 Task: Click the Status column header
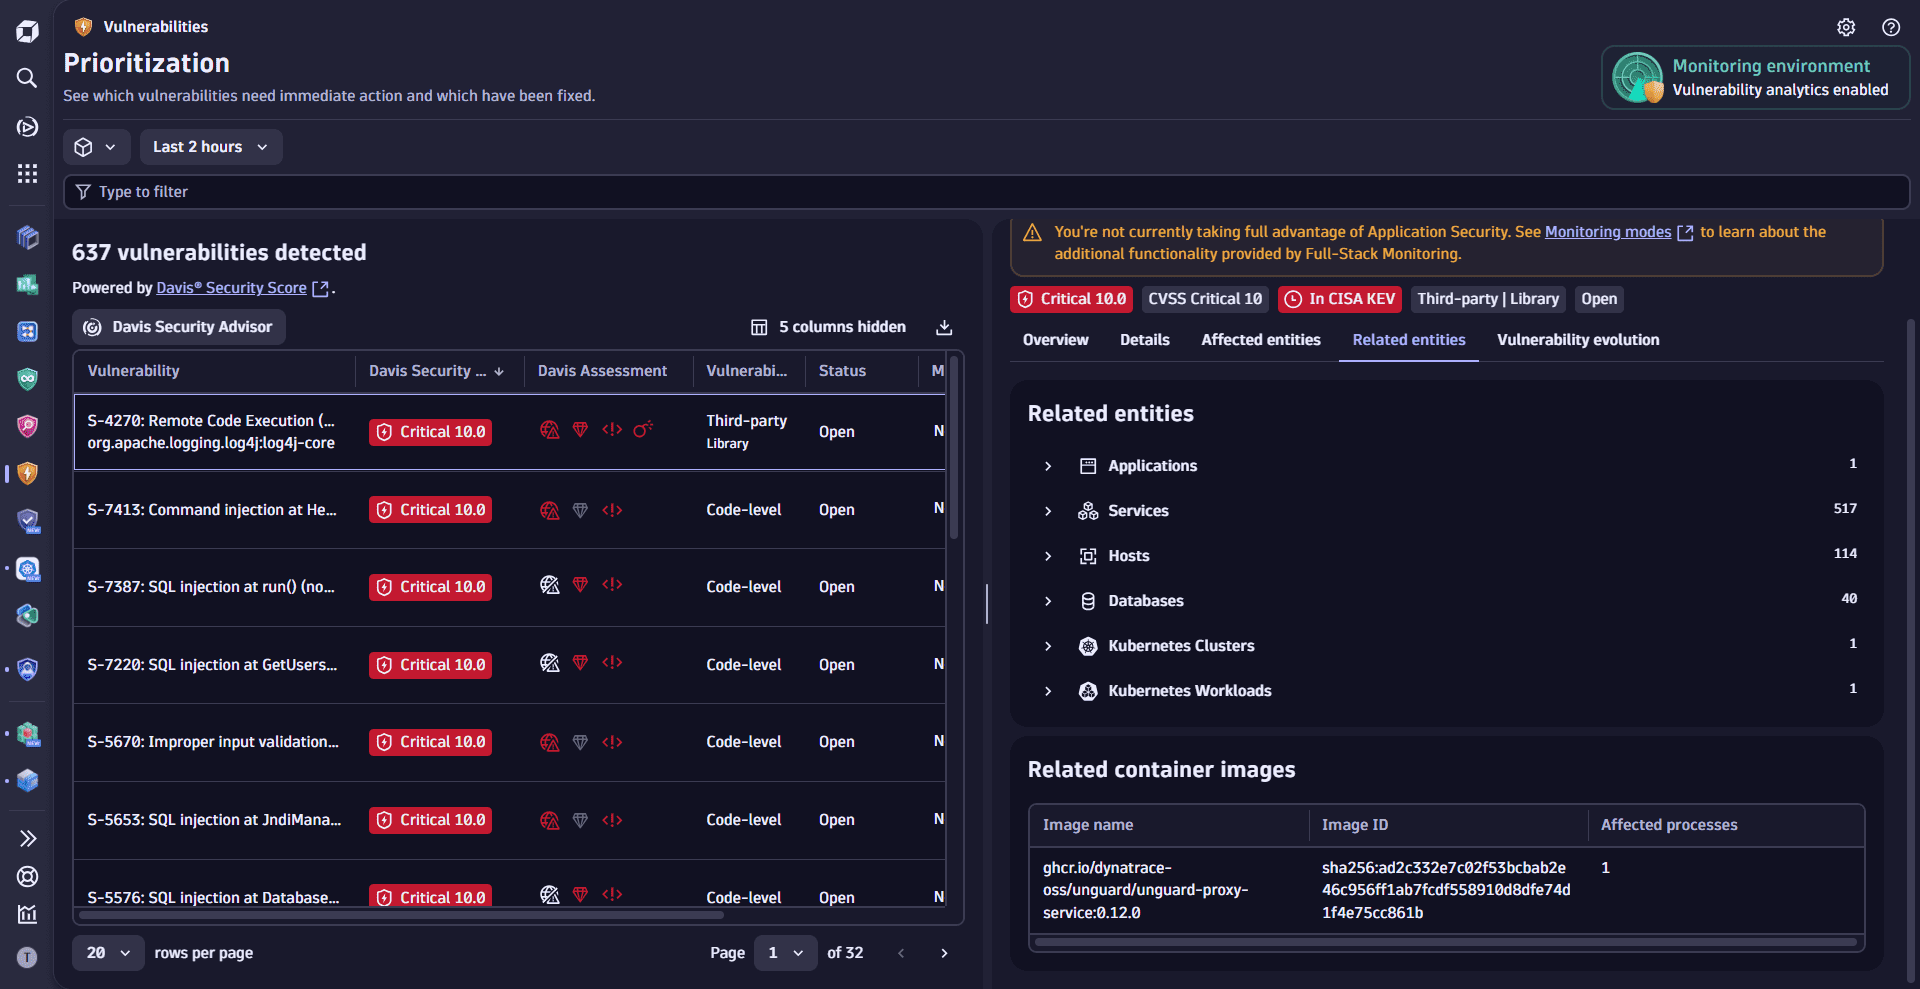pos(862,371)
